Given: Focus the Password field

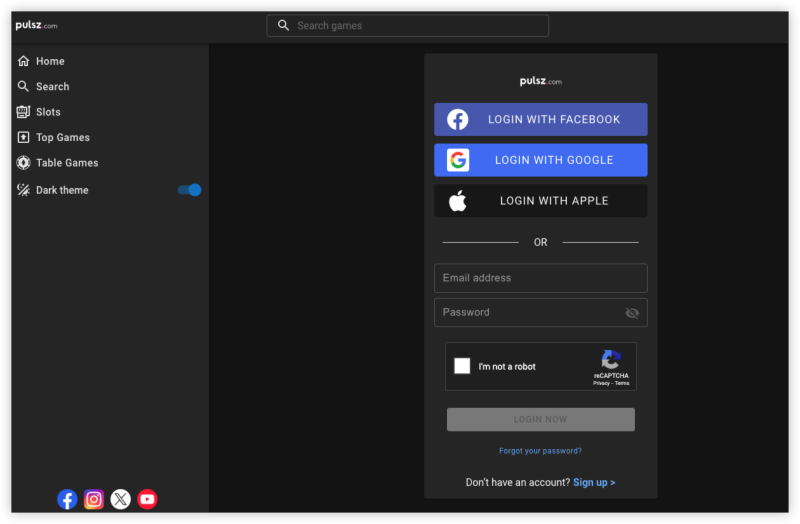Looking at the screenshot, I should (x=541, y=312).
